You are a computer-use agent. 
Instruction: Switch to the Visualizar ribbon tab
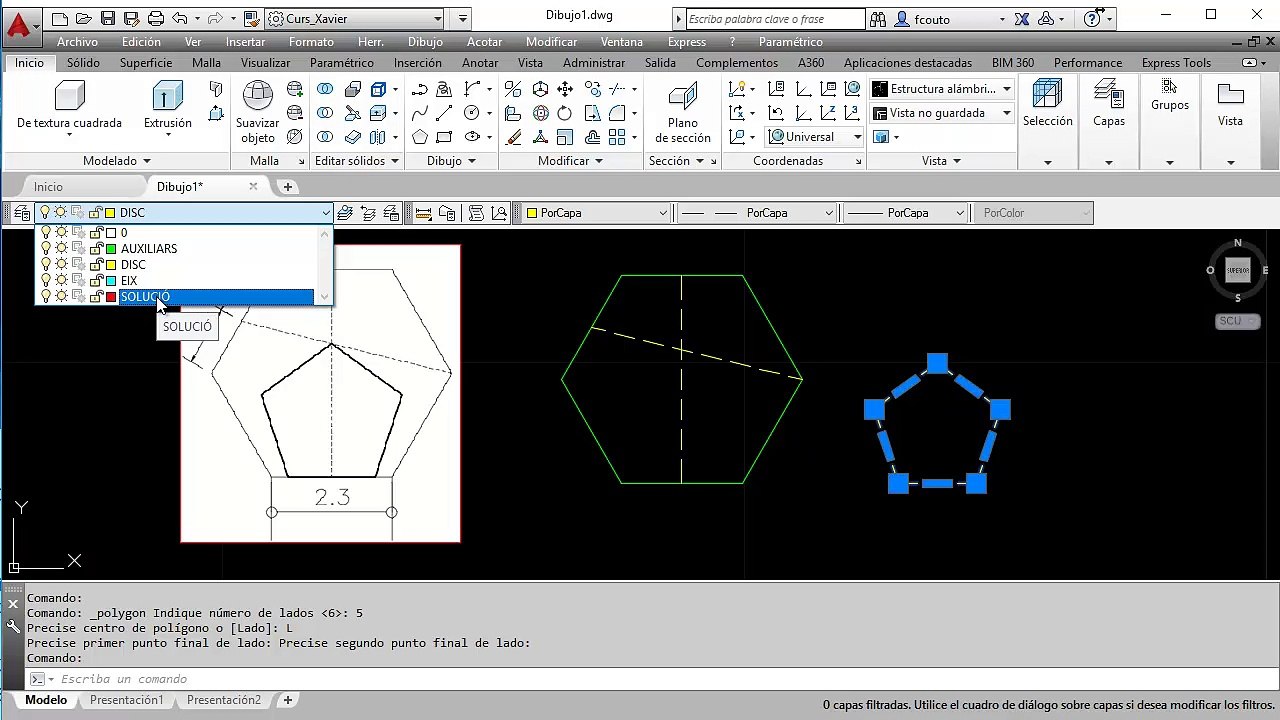coord(265,63)
